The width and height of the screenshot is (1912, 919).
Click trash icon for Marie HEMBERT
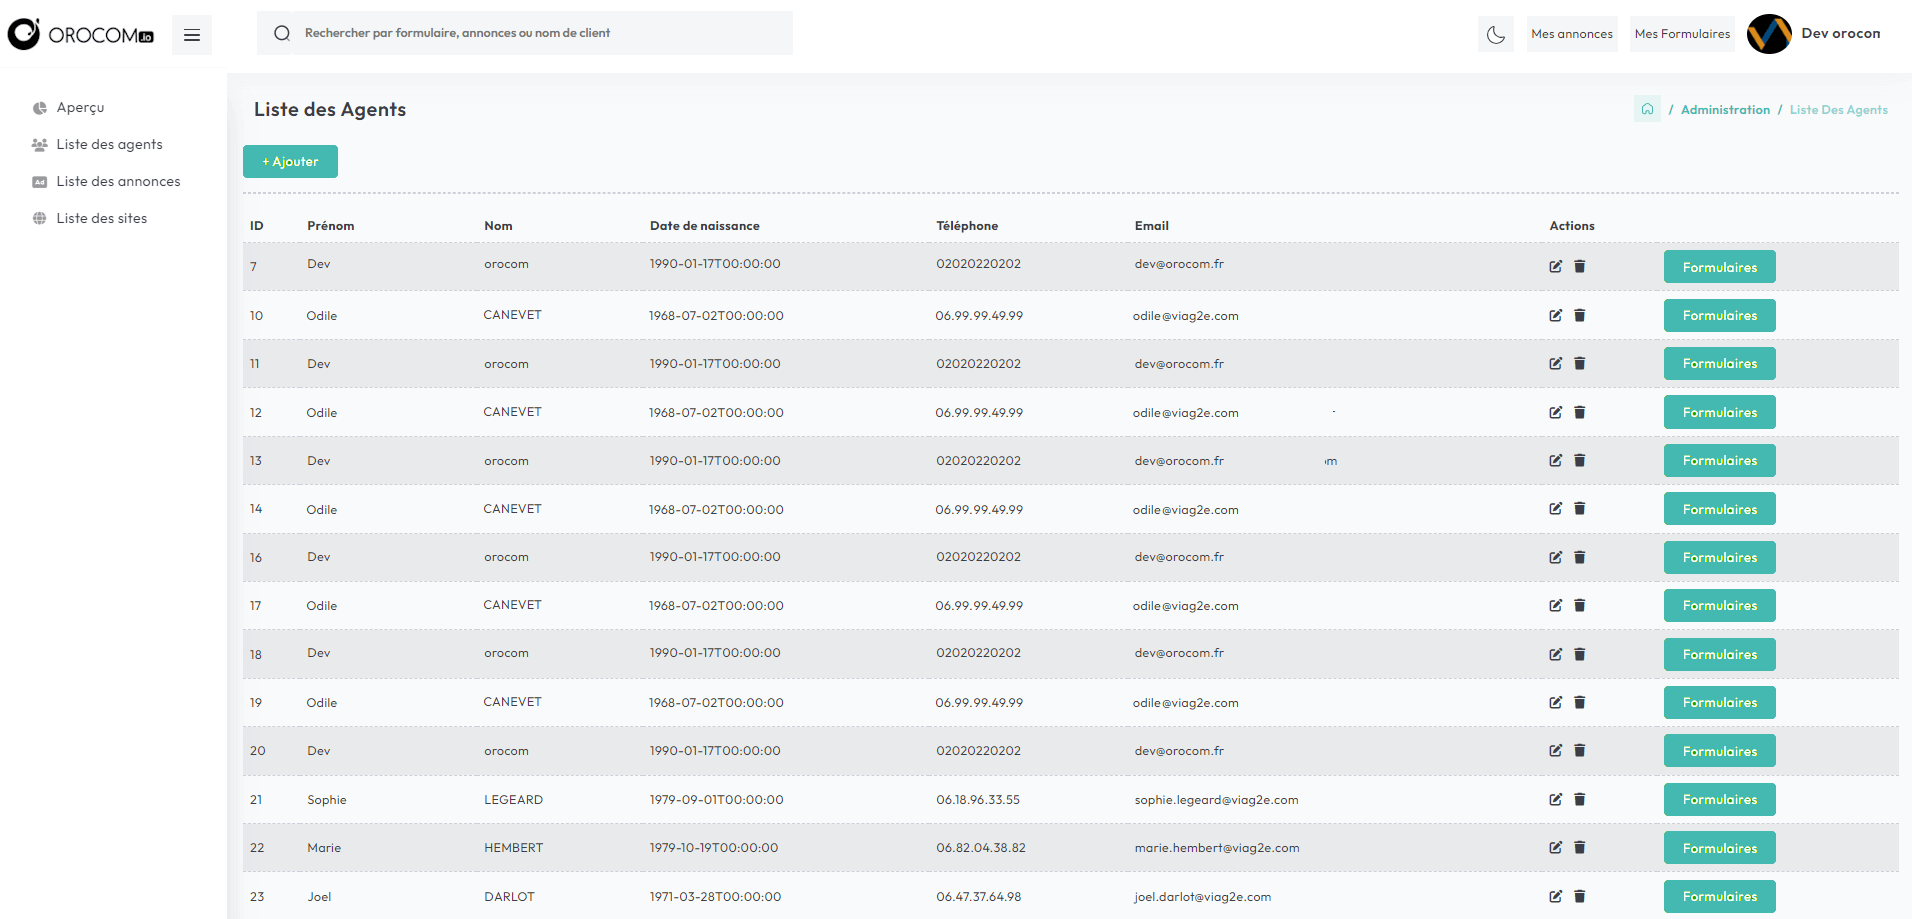(x=1580, y=847)
